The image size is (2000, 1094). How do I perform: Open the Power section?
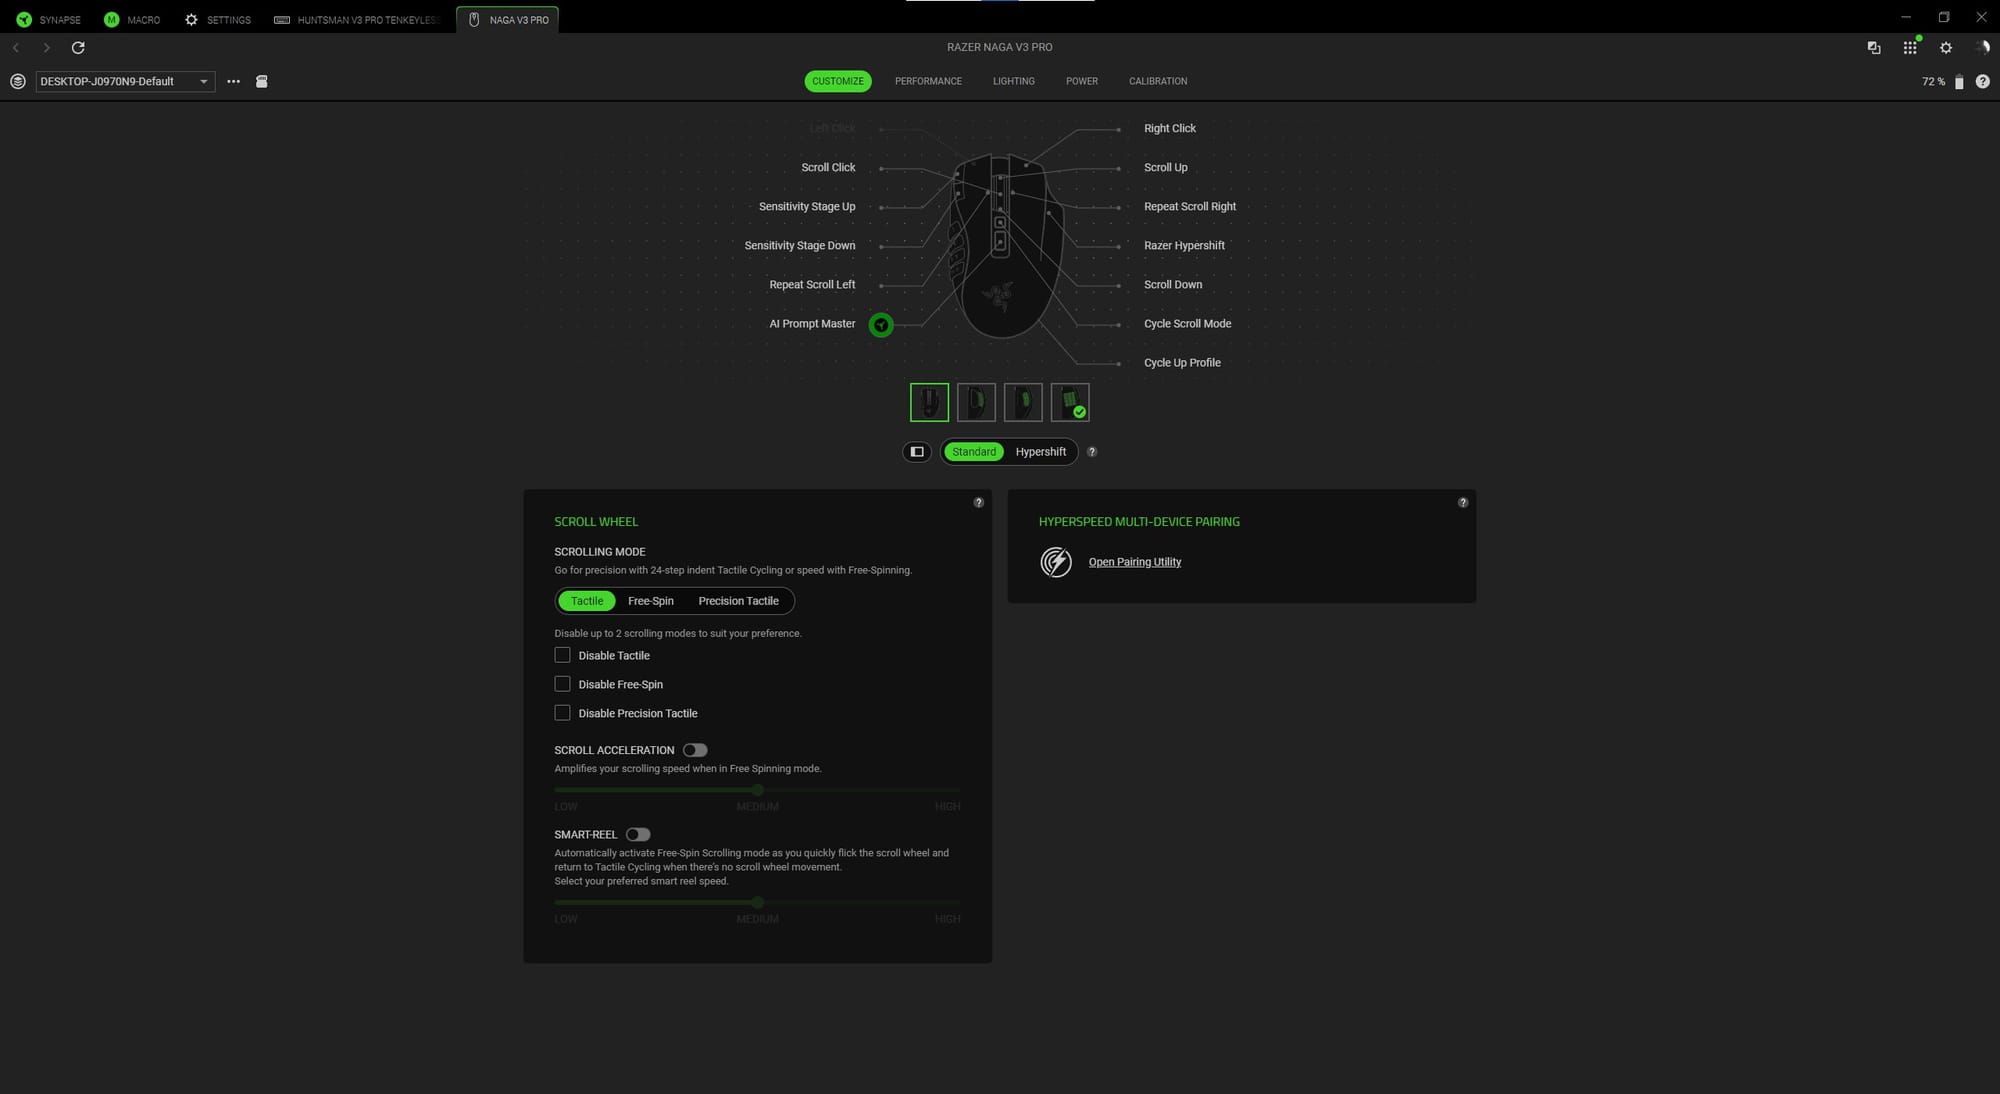click(x=1082, y=81)
